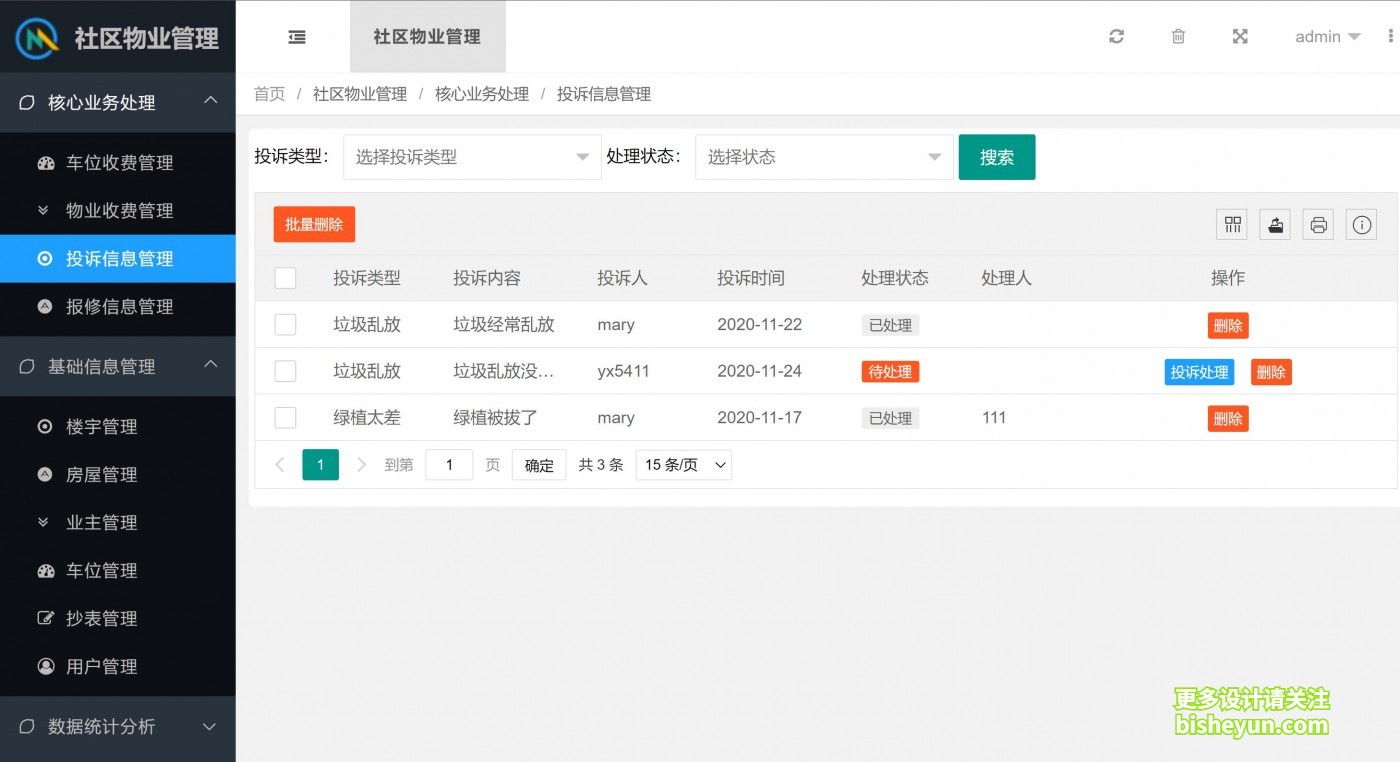Click the green 搜索 button
Viewport: 1400px width, 762px height.
(996, 157)
